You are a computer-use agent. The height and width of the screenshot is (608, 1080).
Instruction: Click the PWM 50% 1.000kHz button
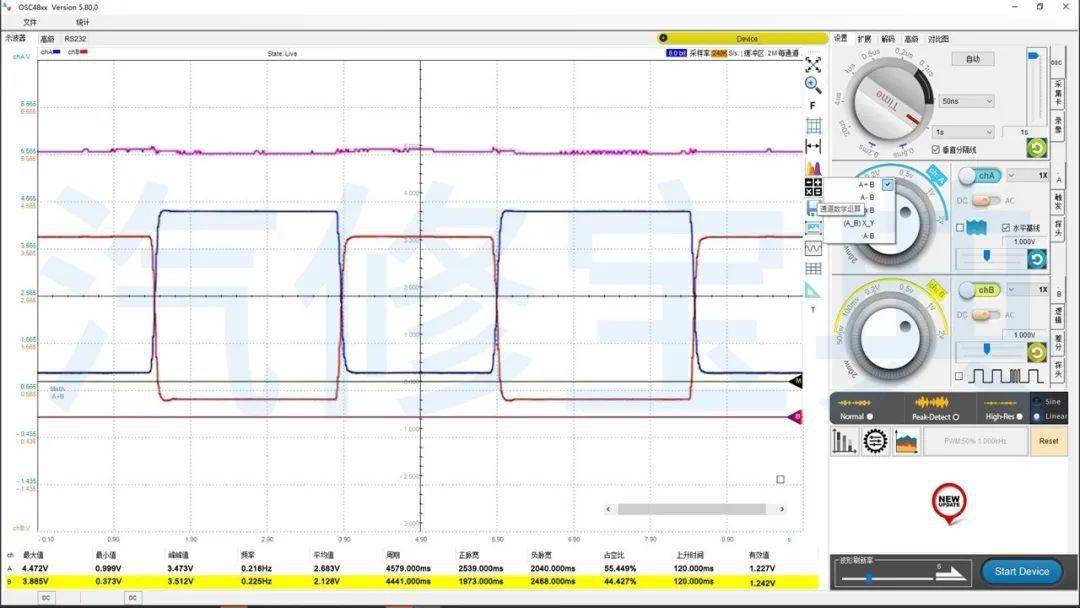tap(974, 441)
